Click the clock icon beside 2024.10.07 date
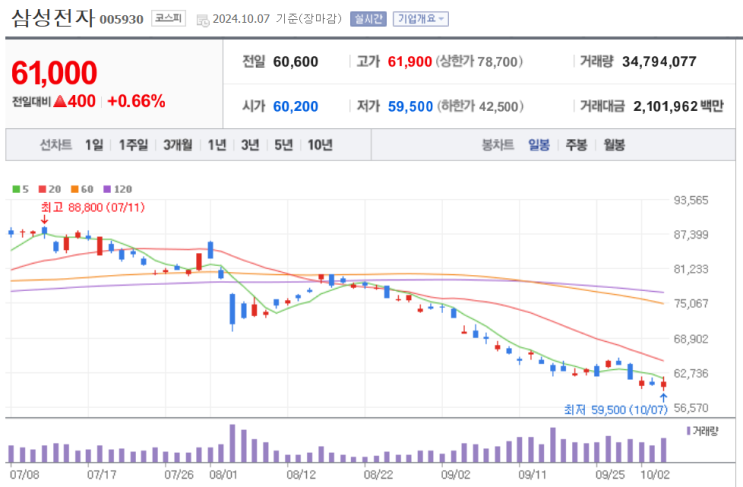743x487 pixels. [203, 20]
